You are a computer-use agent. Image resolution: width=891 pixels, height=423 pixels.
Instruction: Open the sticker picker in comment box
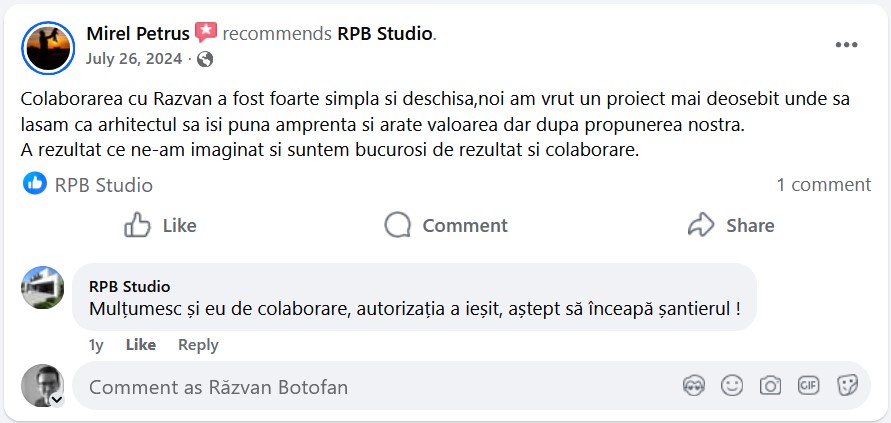[x=847, y=386]
